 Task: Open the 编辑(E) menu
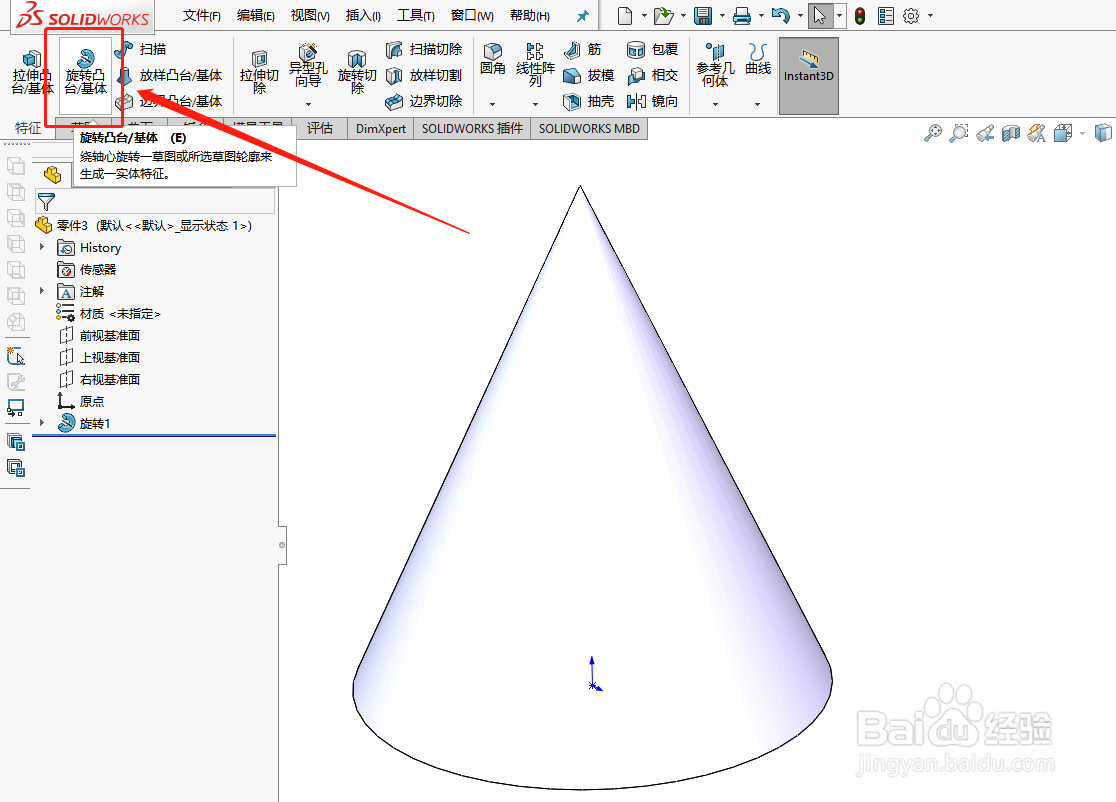(256, 16)
